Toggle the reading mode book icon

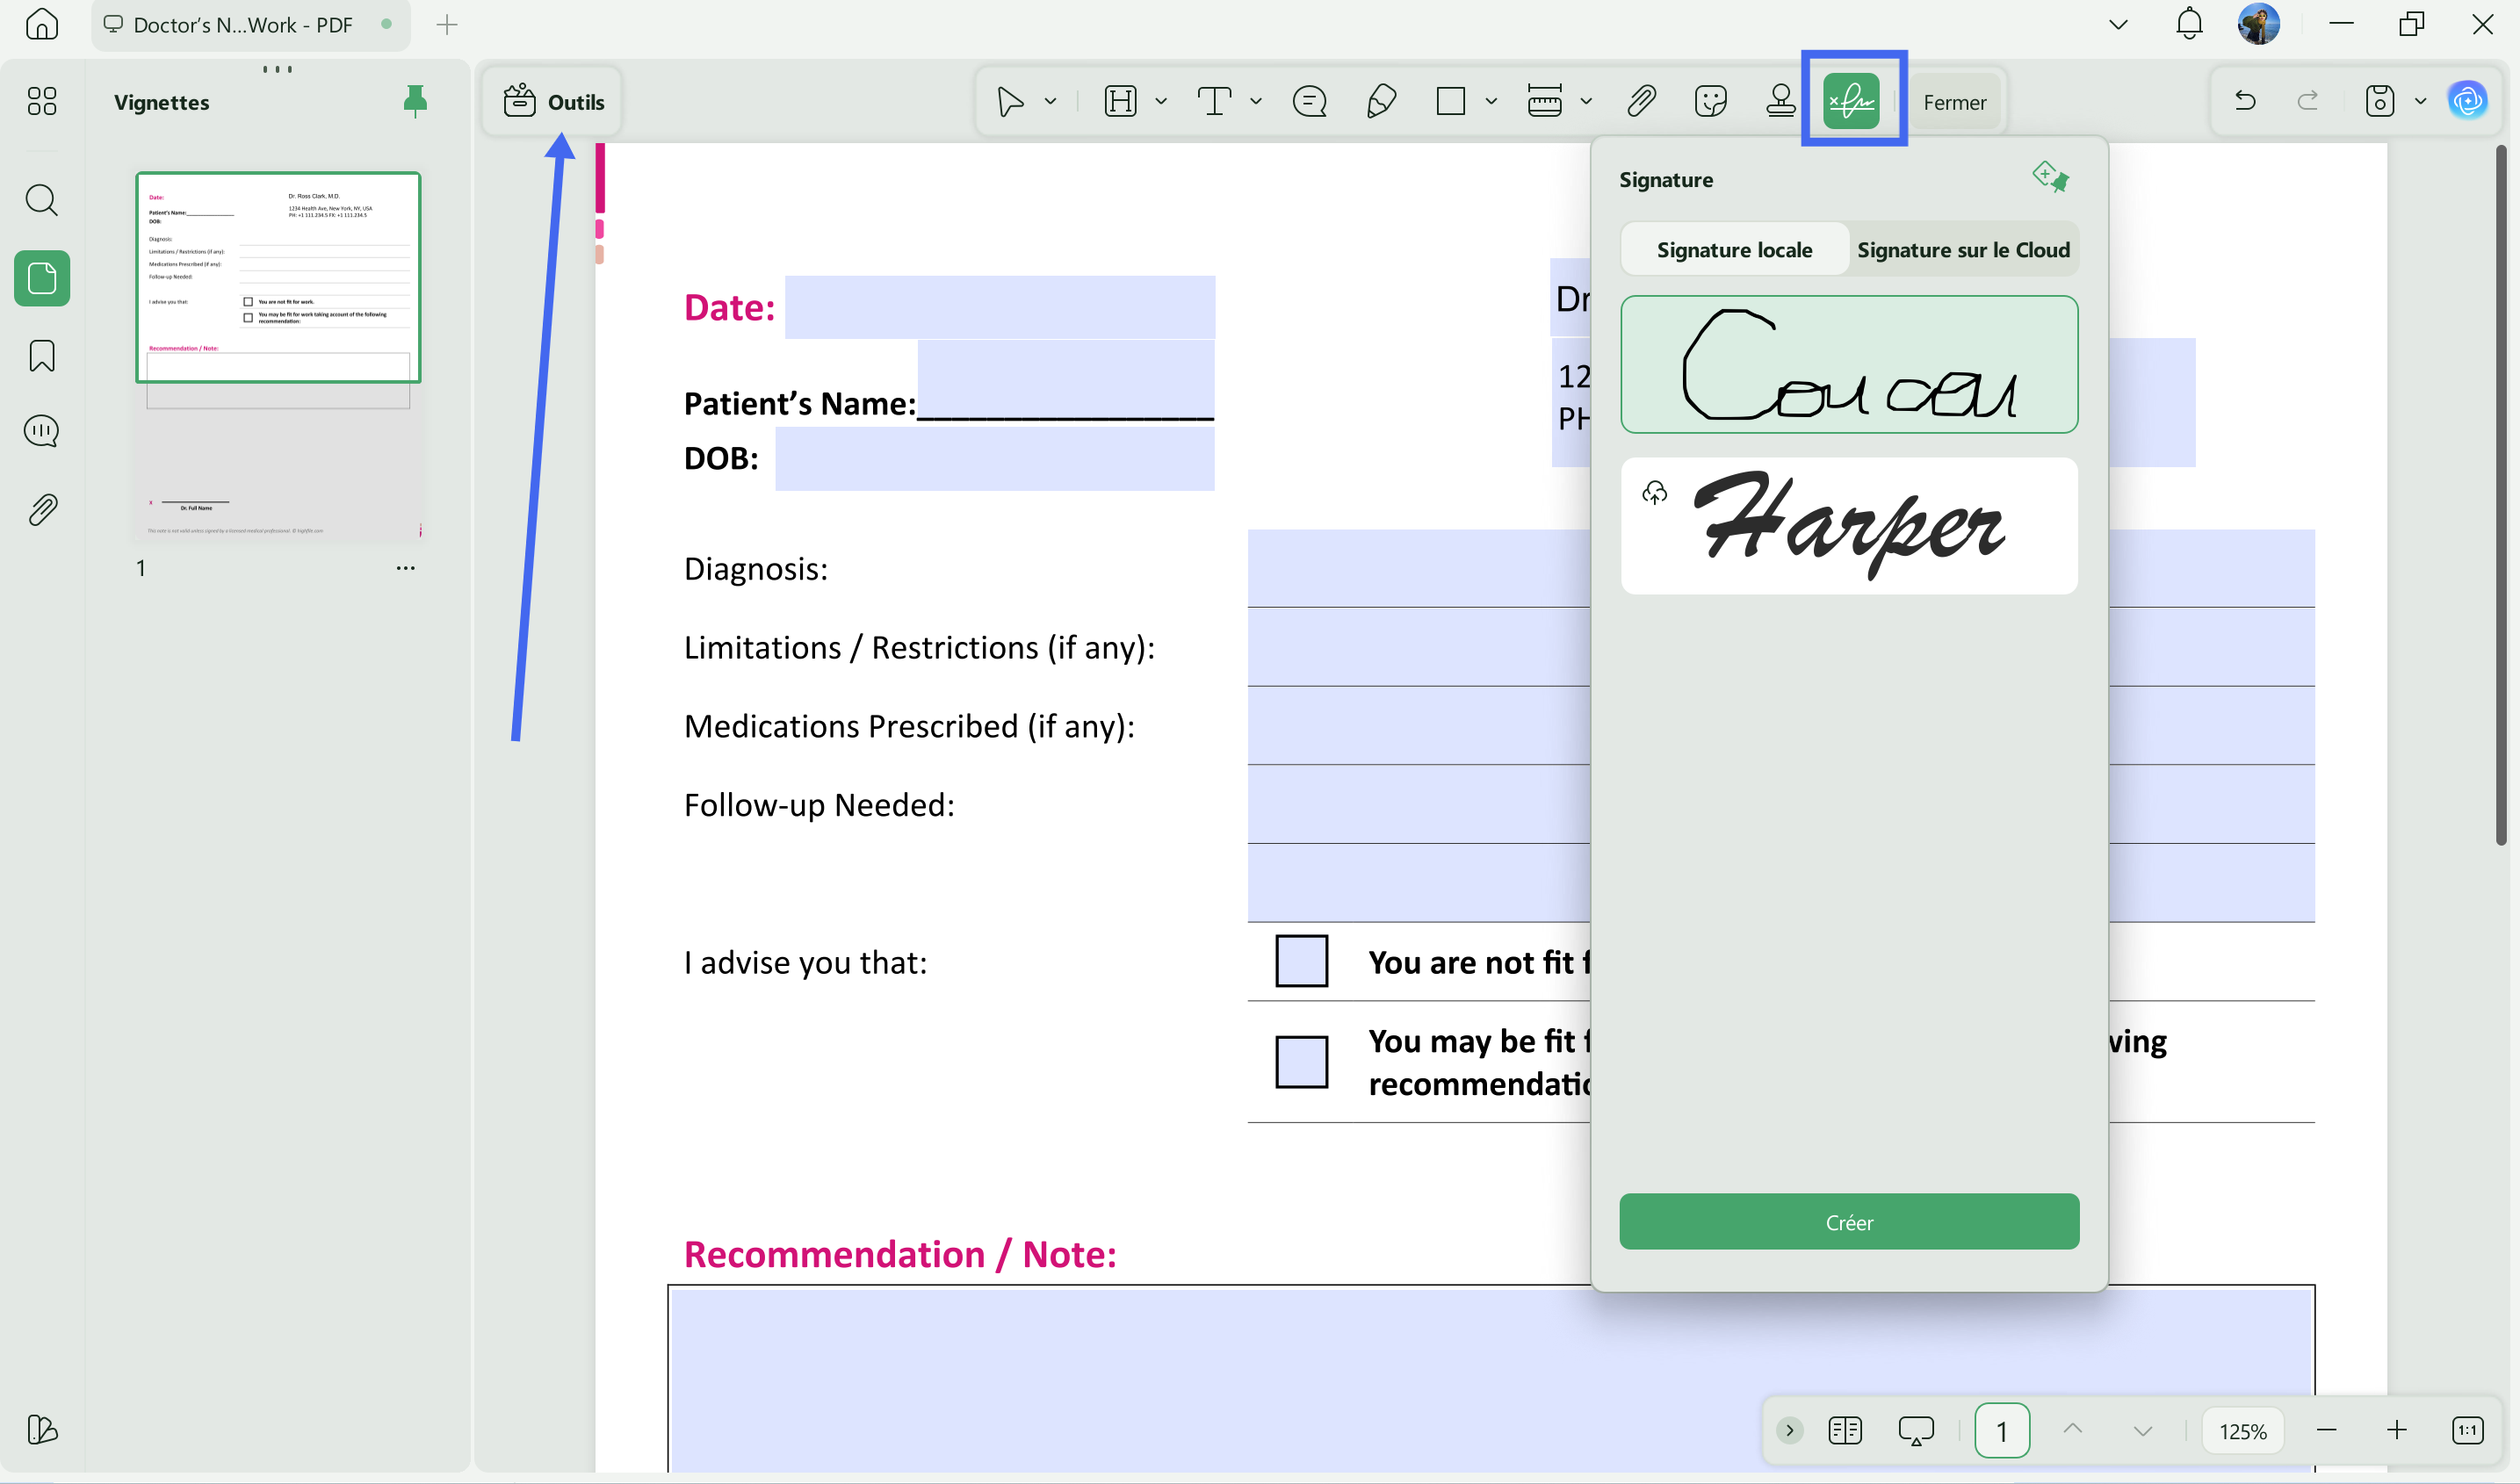click(1845, 1430)
